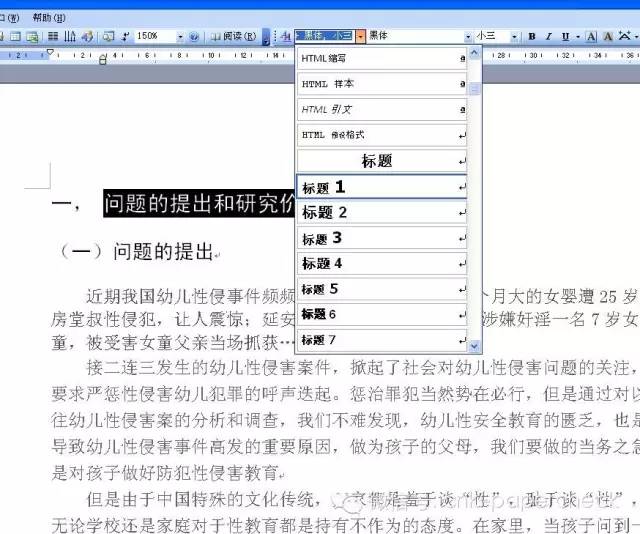Expand the underline style dropdown arrow

click(x=578, y=37)
